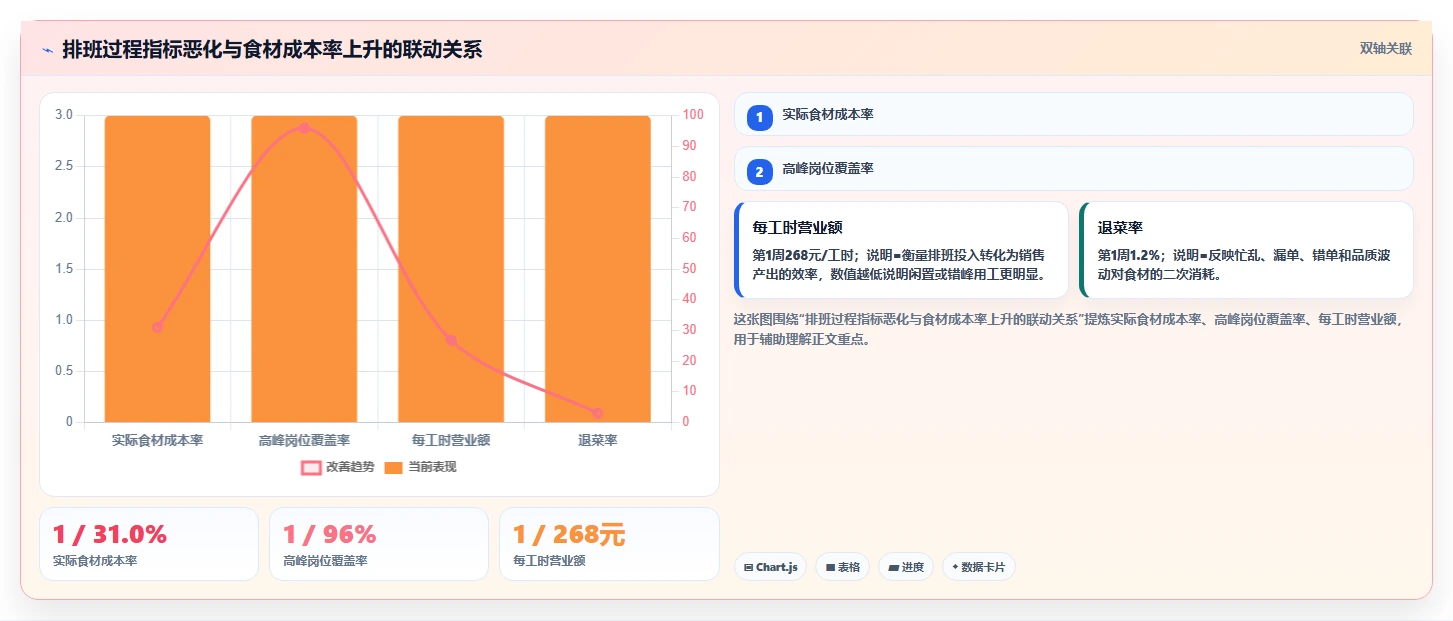
Task: Click the 每工时营业额 orange bar
Action: coord(451,269)
